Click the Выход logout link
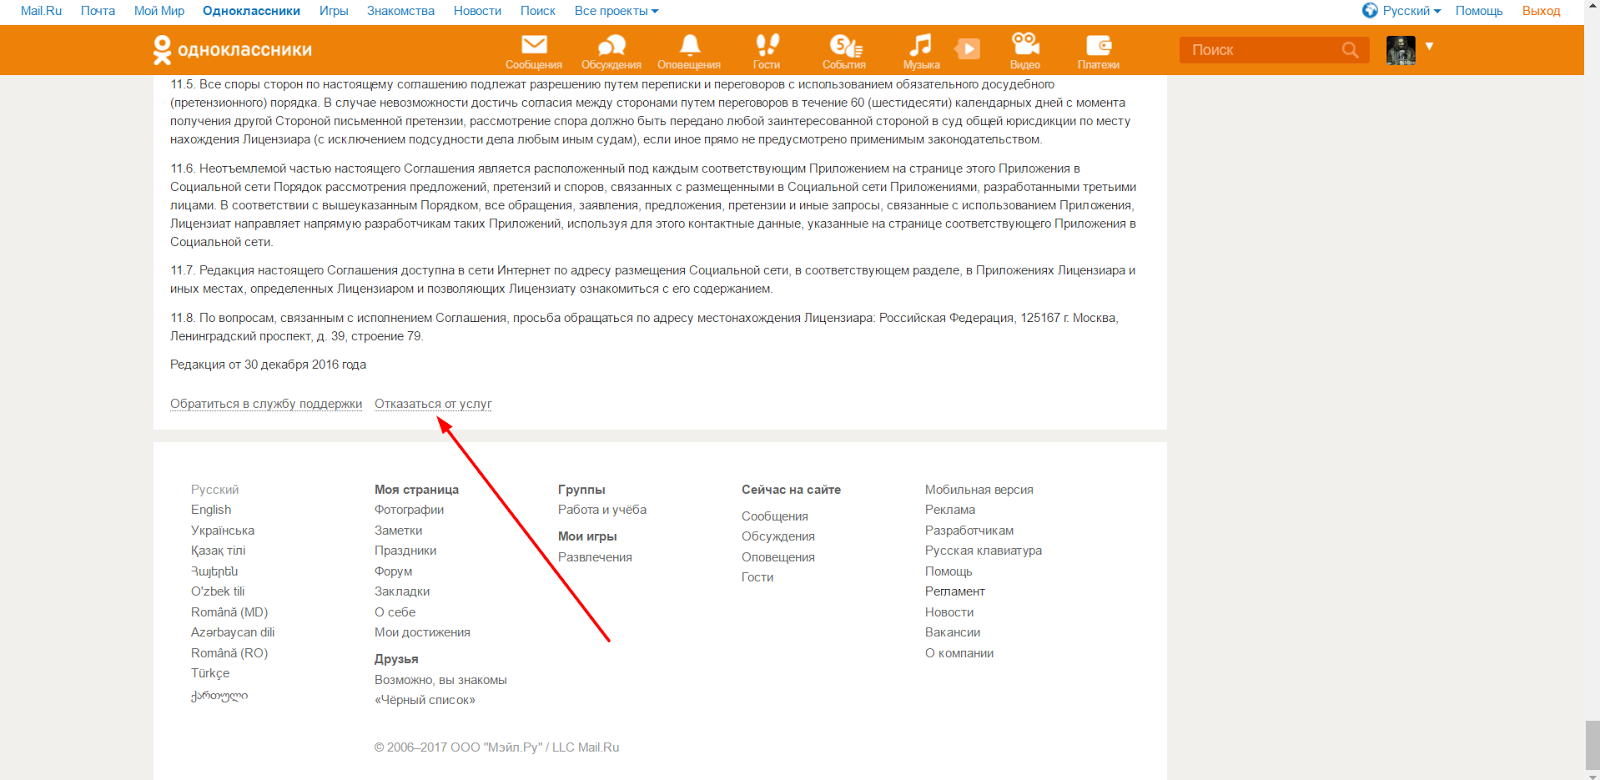1600x780 pixels. pyautogui.click(x=1541, y=11)
